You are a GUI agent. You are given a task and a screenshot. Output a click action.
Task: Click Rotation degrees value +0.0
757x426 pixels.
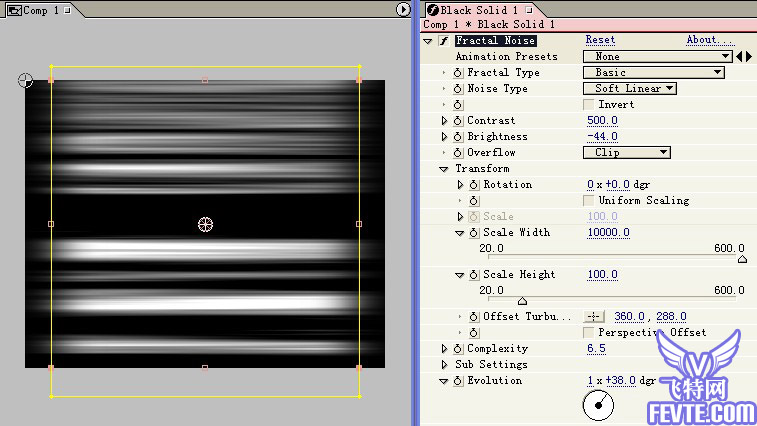(x=617, y=185)
